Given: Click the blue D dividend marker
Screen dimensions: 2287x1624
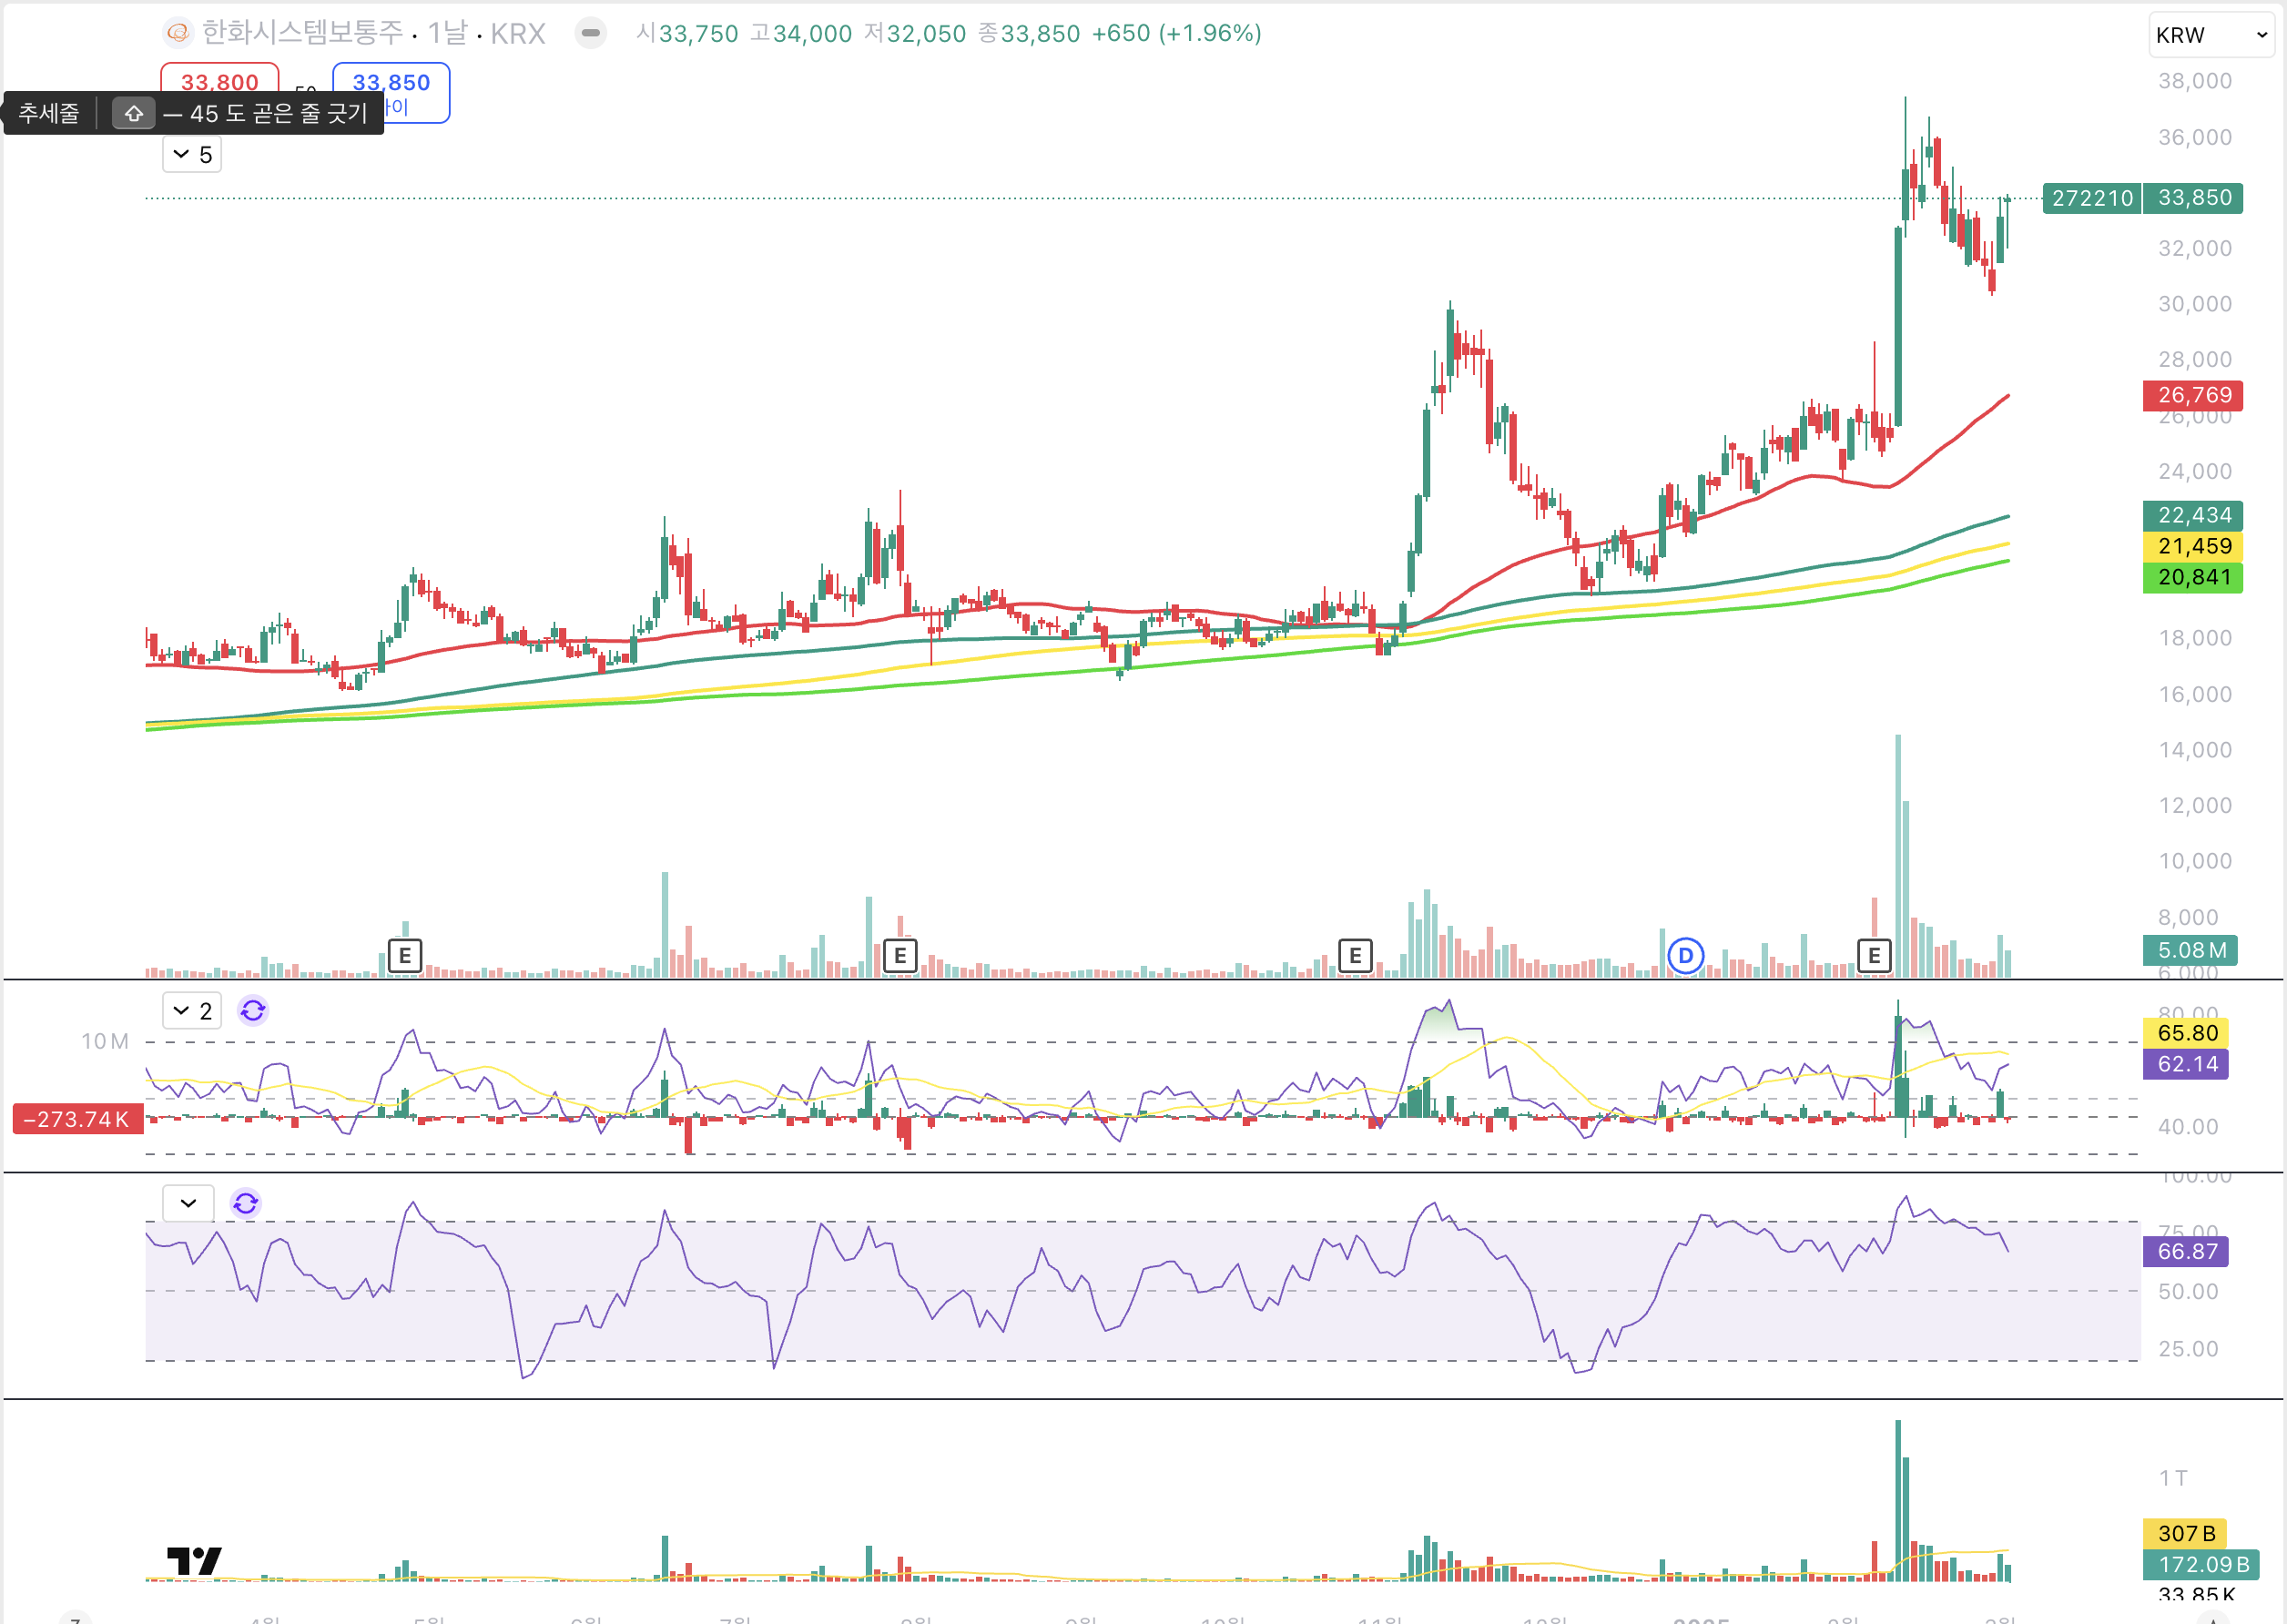Looking at the screenshot, I should [x=1686, y=955].
